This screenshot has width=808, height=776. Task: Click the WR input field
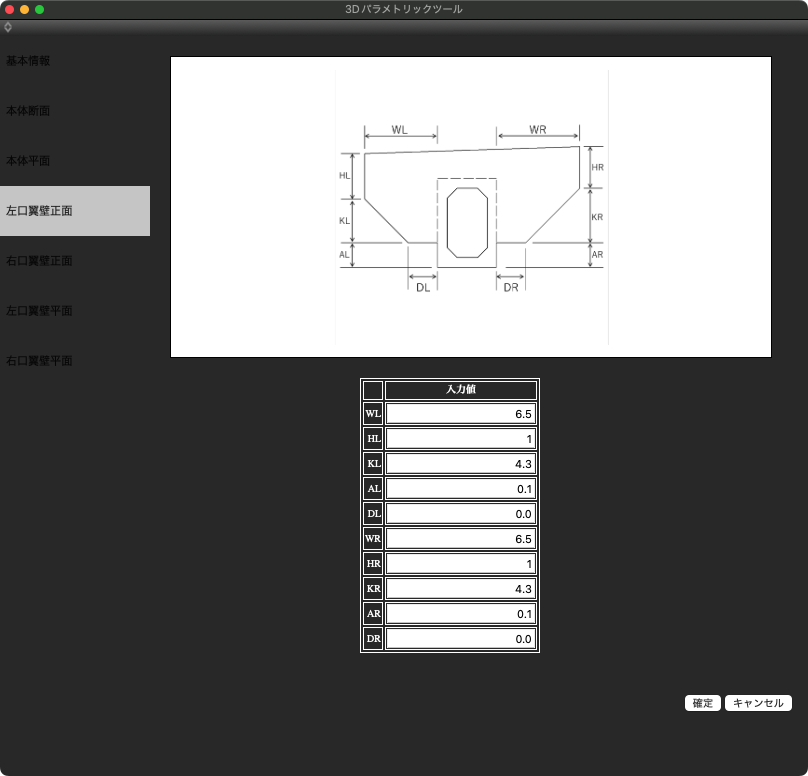click(x=461, y=539)
